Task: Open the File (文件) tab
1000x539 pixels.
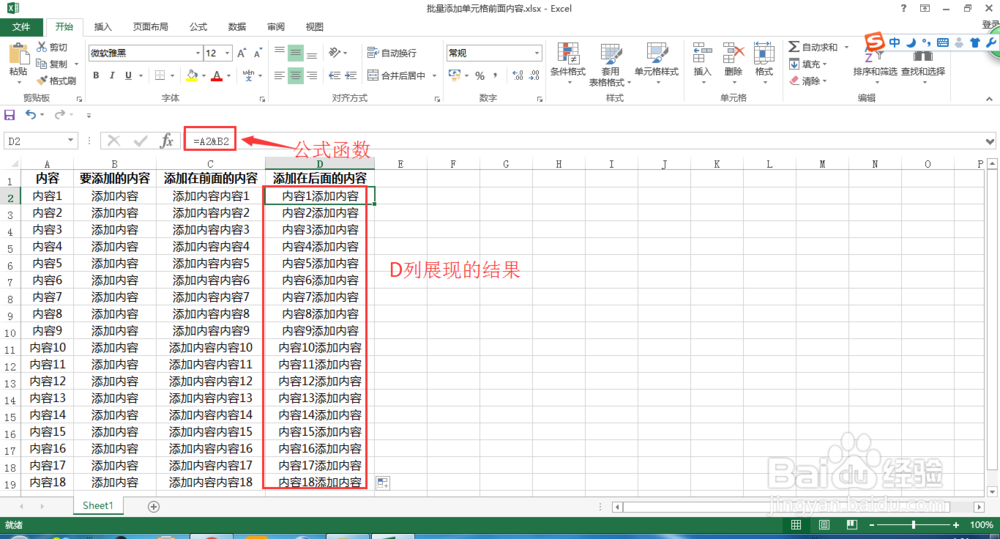Action: 21,27
